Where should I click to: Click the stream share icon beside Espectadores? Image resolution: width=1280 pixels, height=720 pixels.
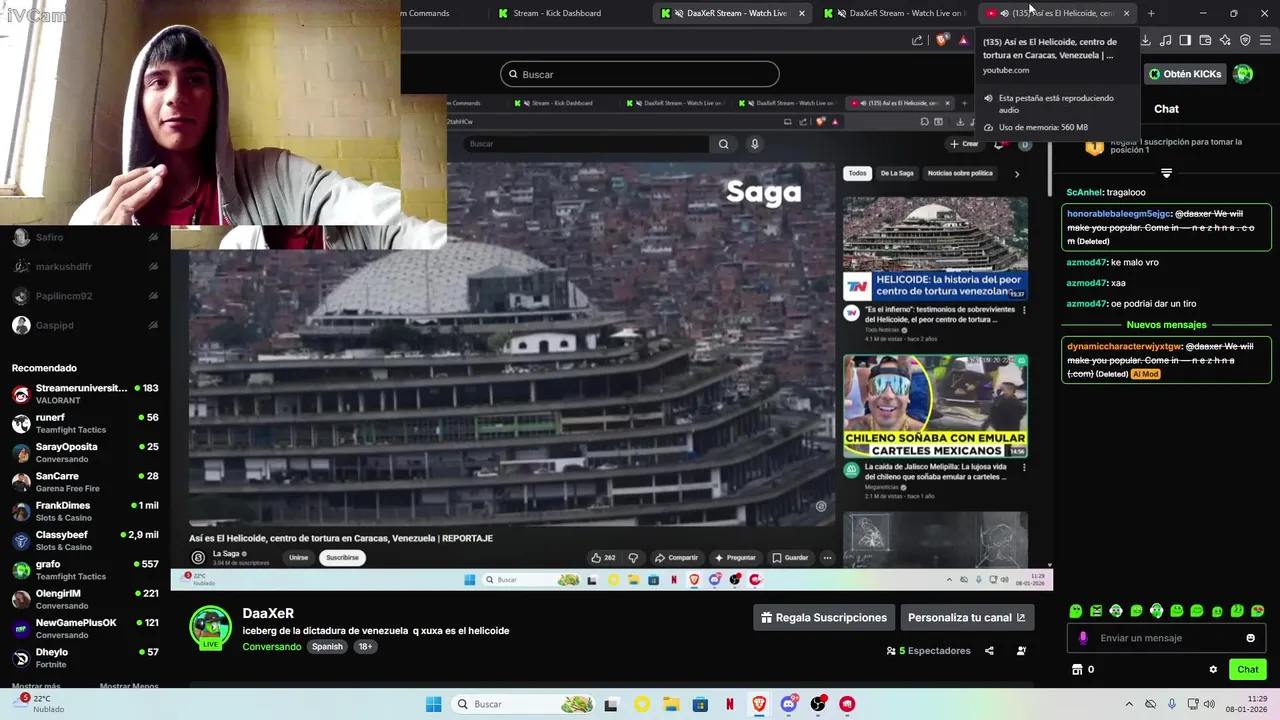(x=989, y=651)
